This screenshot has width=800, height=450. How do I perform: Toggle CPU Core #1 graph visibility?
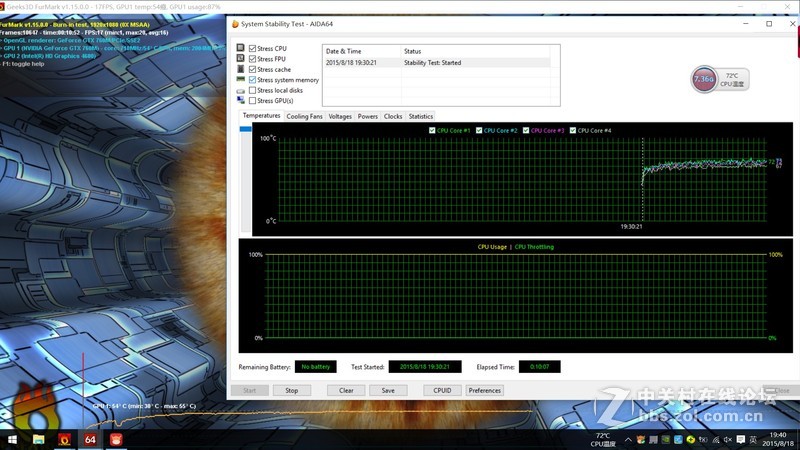click(432, 130)
